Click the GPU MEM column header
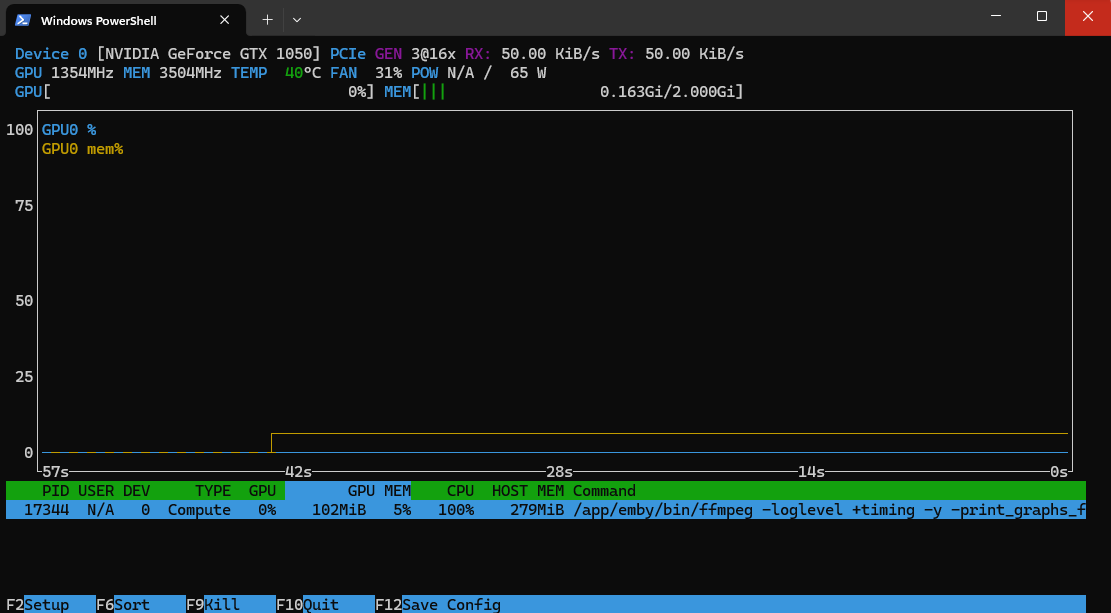 coord(379,490)
